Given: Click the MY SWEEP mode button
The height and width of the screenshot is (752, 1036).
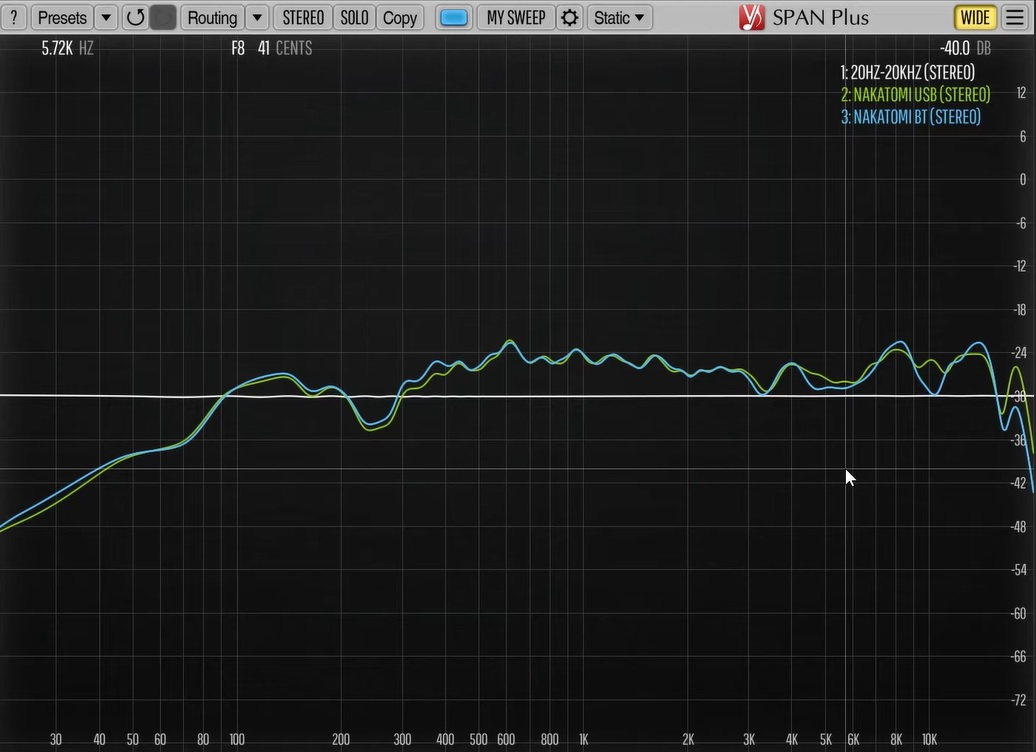Looking at the screenshot, I should point(516,17).
